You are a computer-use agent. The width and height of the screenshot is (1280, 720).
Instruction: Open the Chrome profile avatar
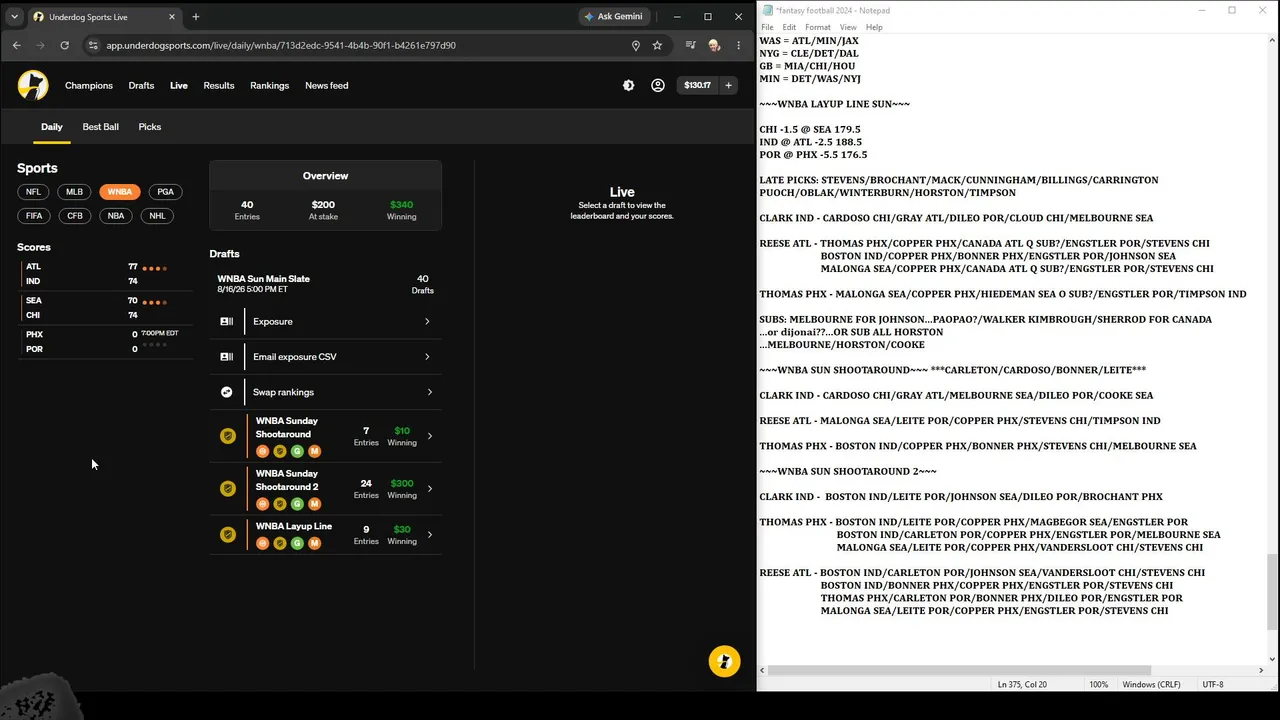[714, 45]
